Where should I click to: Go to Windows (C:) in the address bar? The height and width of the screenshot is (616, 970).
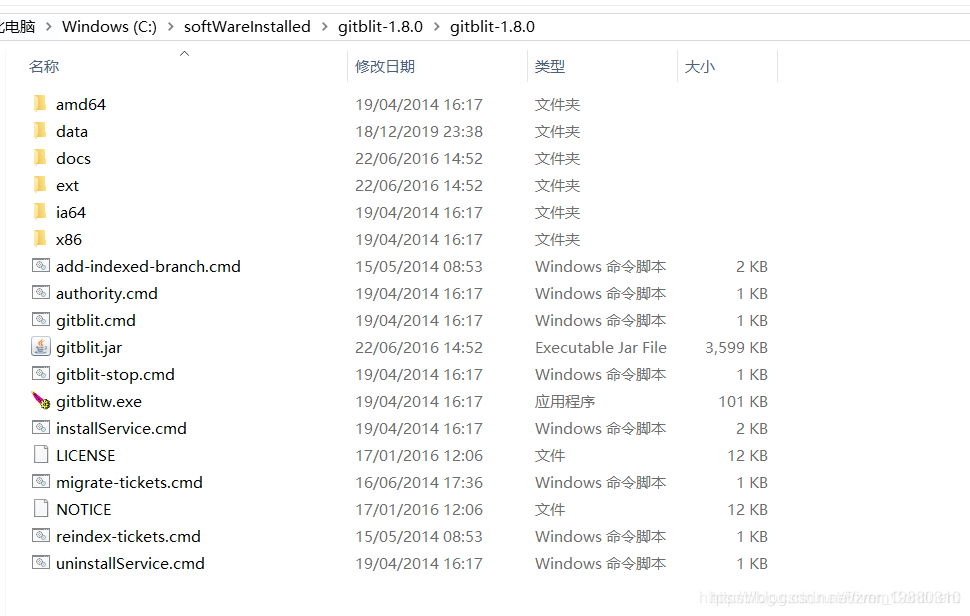[x=109, y=27]
